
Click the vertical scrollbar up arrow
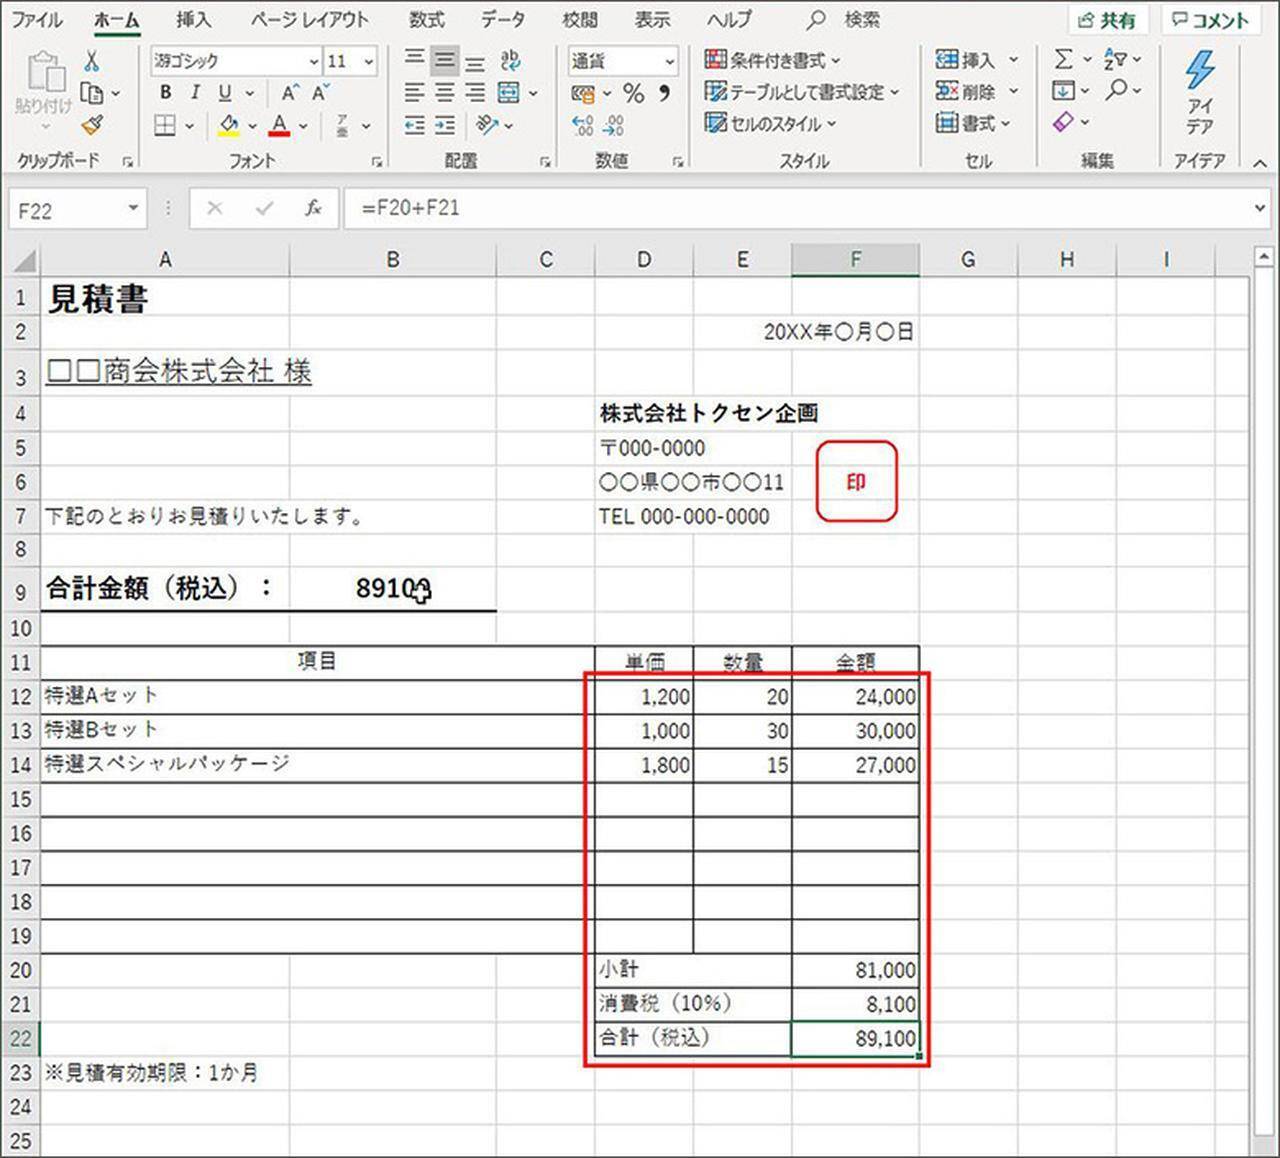[x=1263, y=257]
